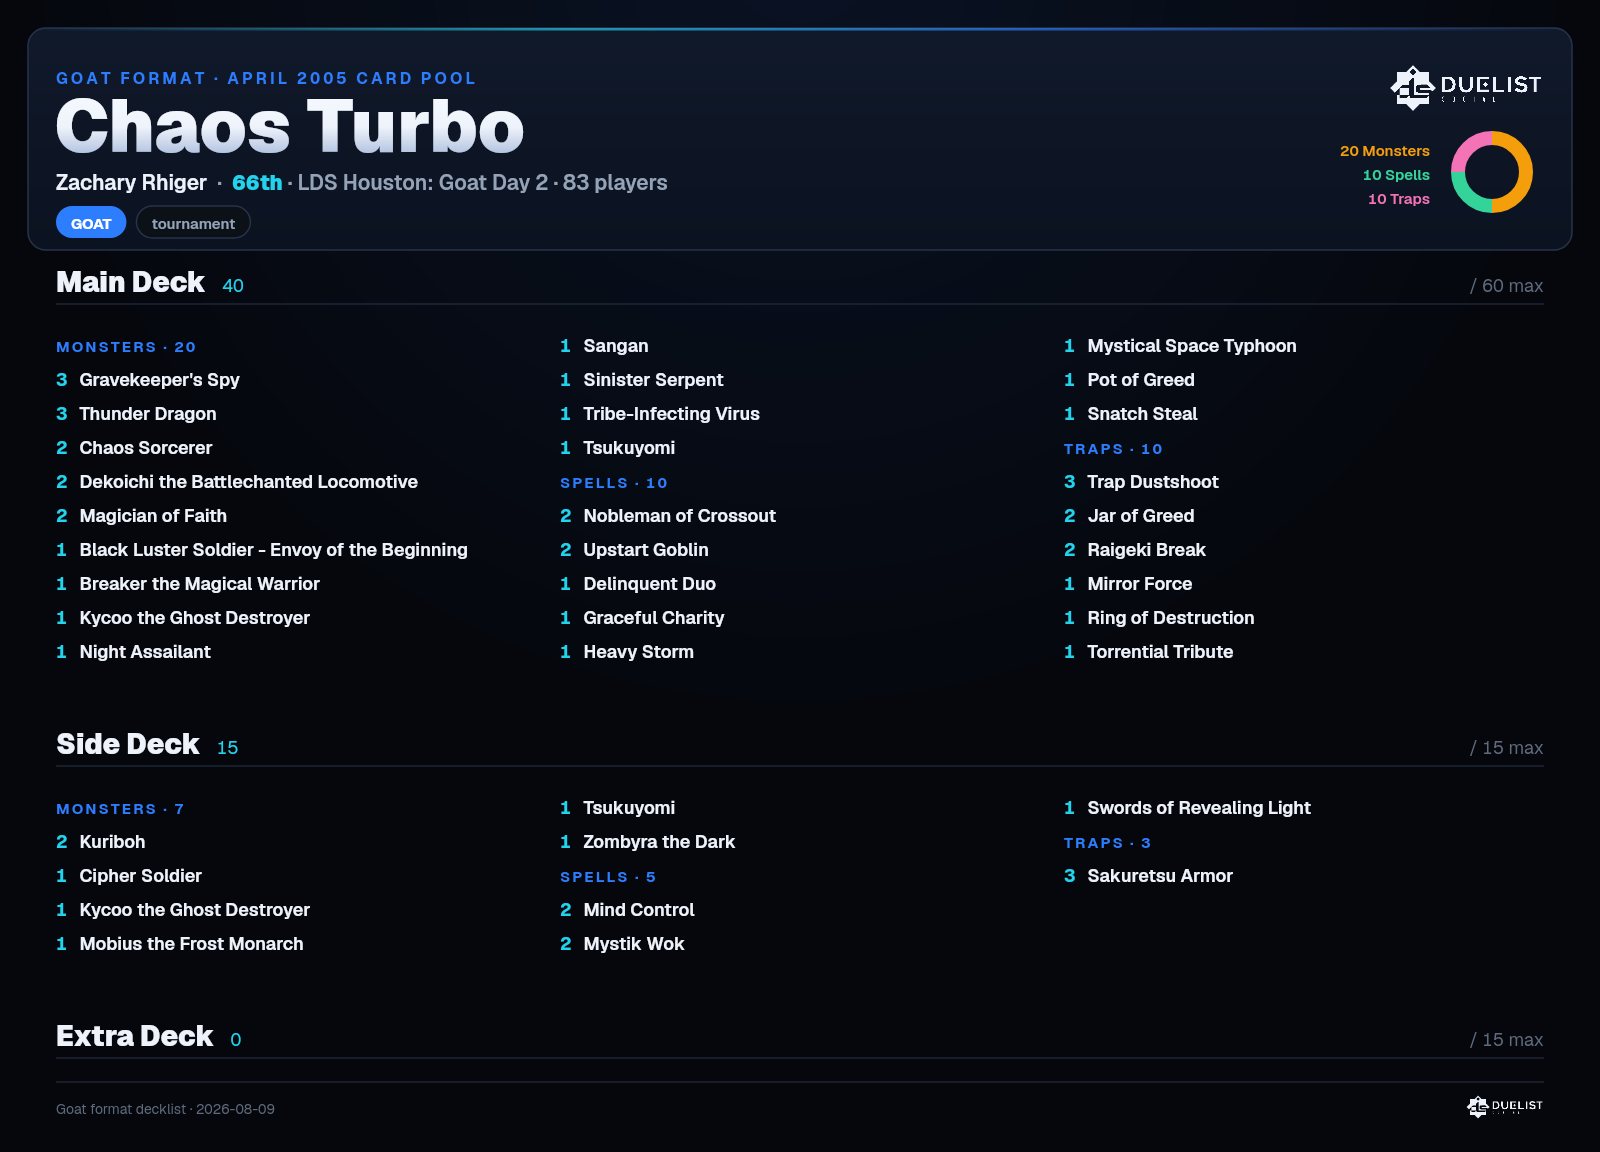Click the 20 Monsters legend label
1600x1152 pixels.
point(1384,151)
